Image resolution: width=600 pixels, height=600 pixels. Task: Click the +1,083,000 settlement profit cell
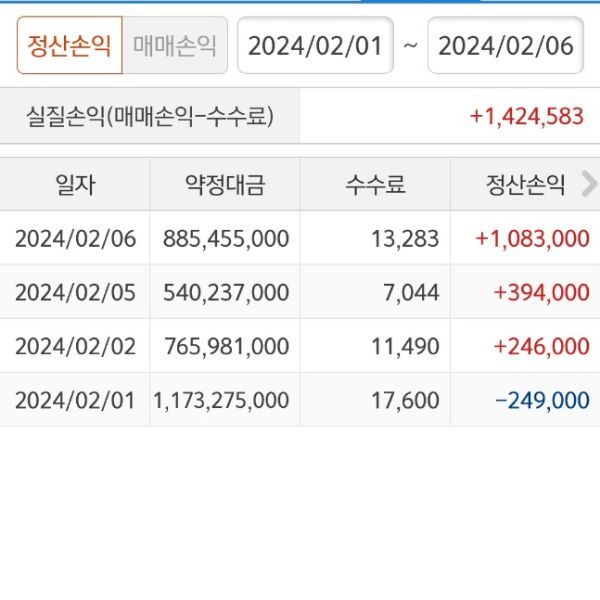point(532,238)
